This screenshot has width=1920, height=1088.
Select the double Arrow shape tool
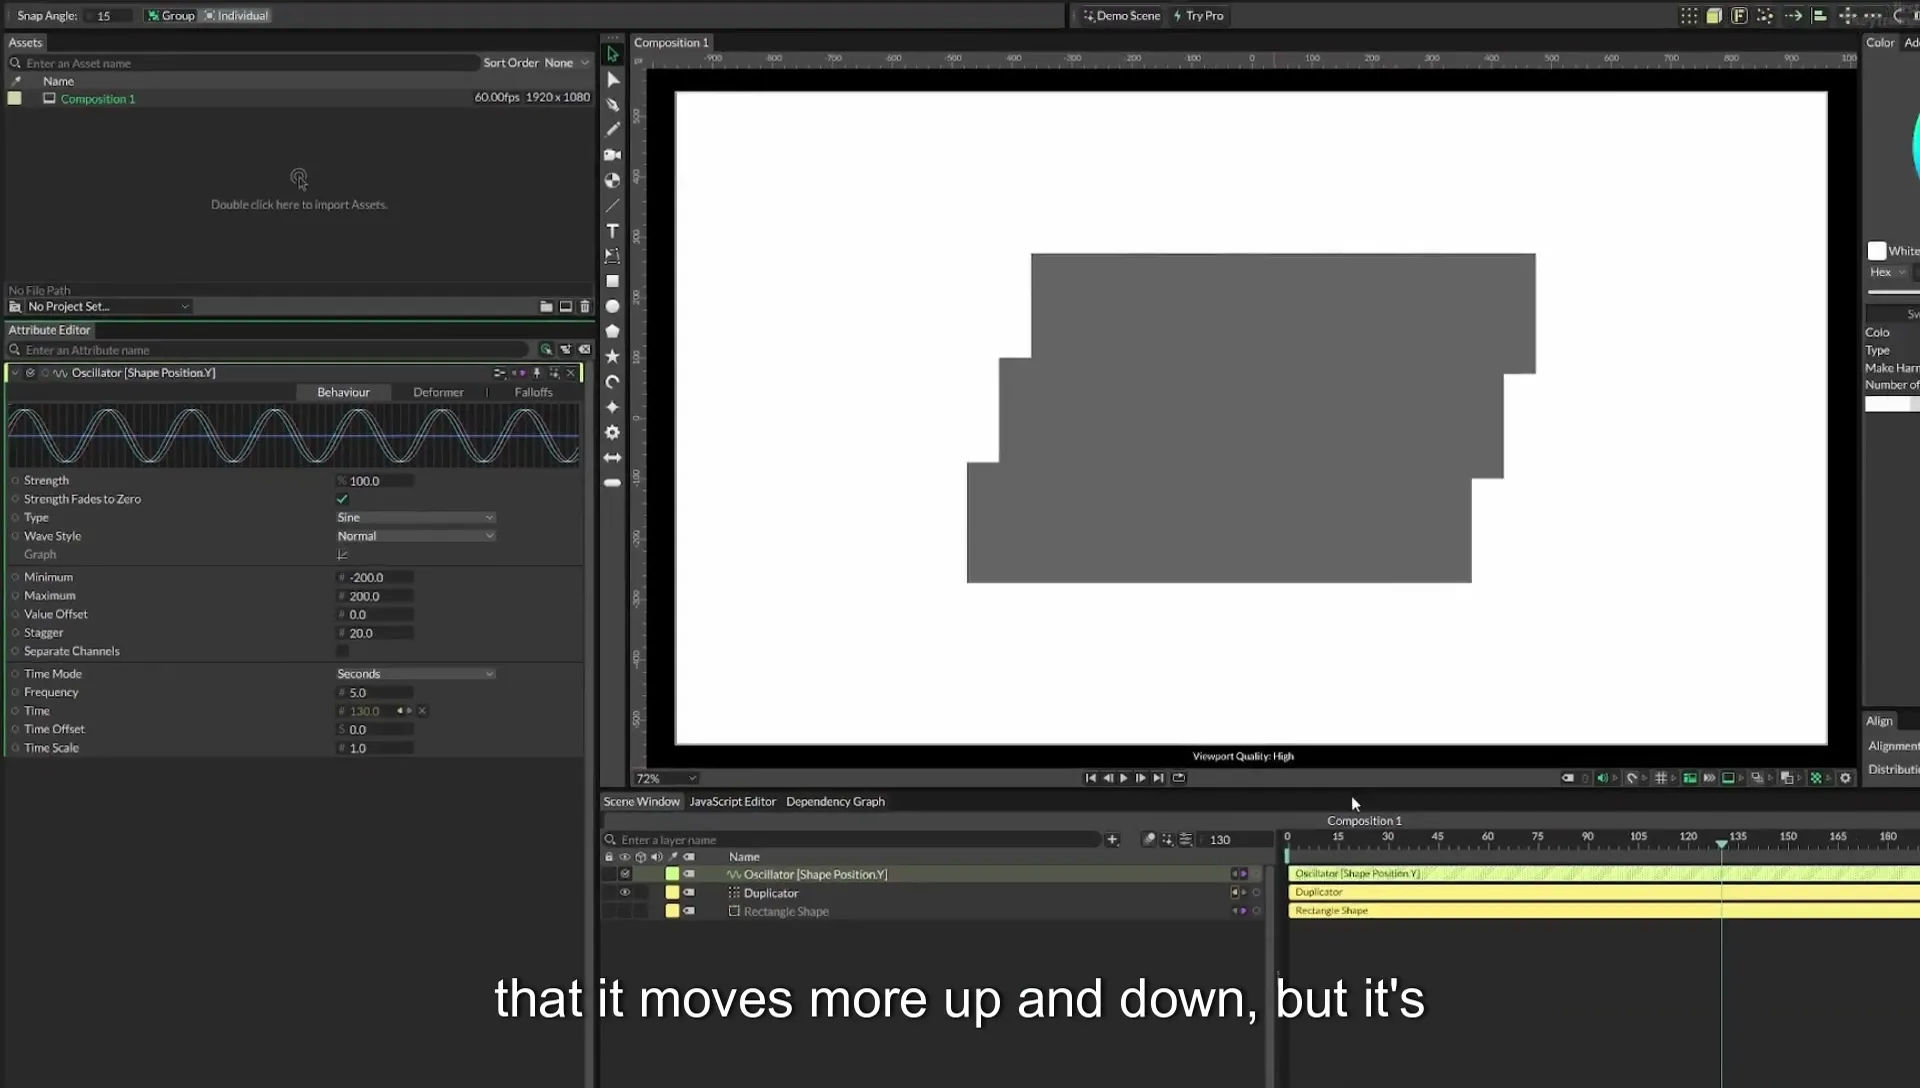[613, 457]
